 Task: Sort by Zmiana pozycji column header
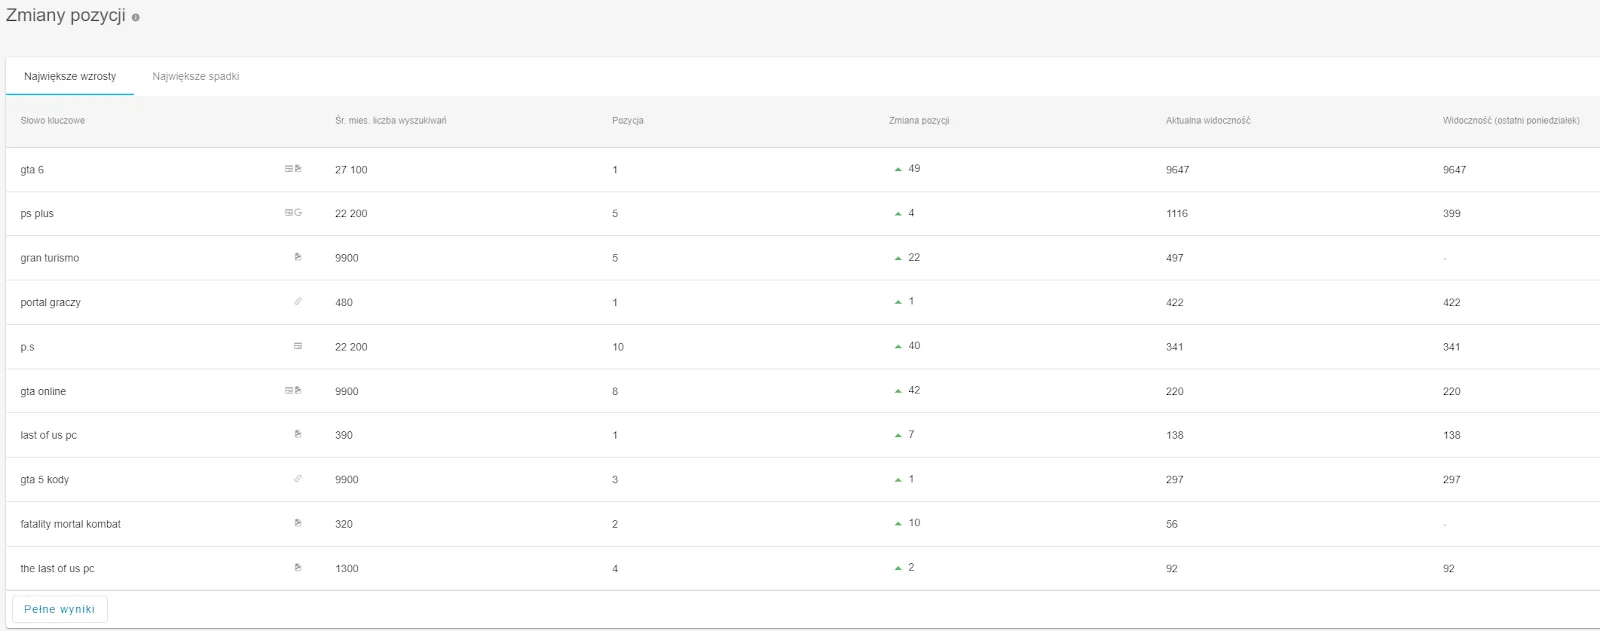tap(919, 121)
